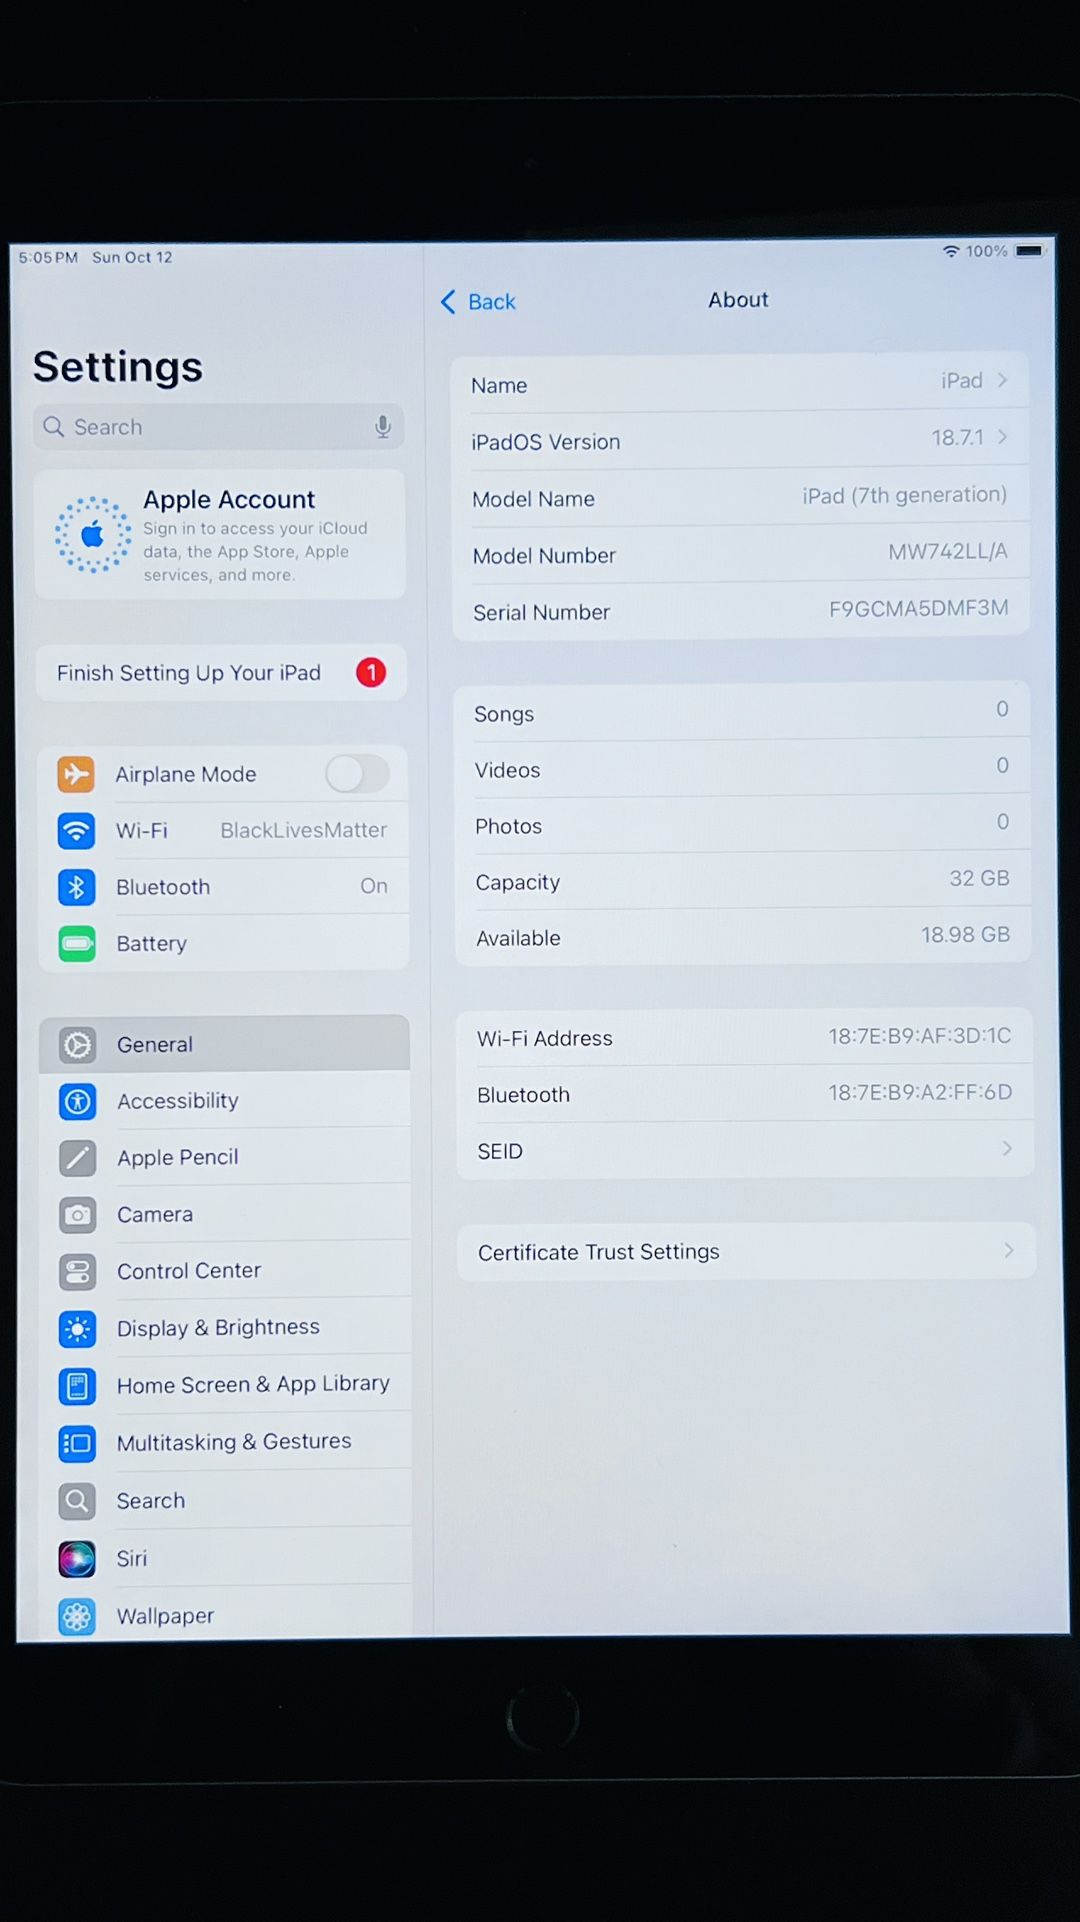Expand the iPadOS Version details chevron
This screenshot has height=1922, width=1080.
point(1002,437)
